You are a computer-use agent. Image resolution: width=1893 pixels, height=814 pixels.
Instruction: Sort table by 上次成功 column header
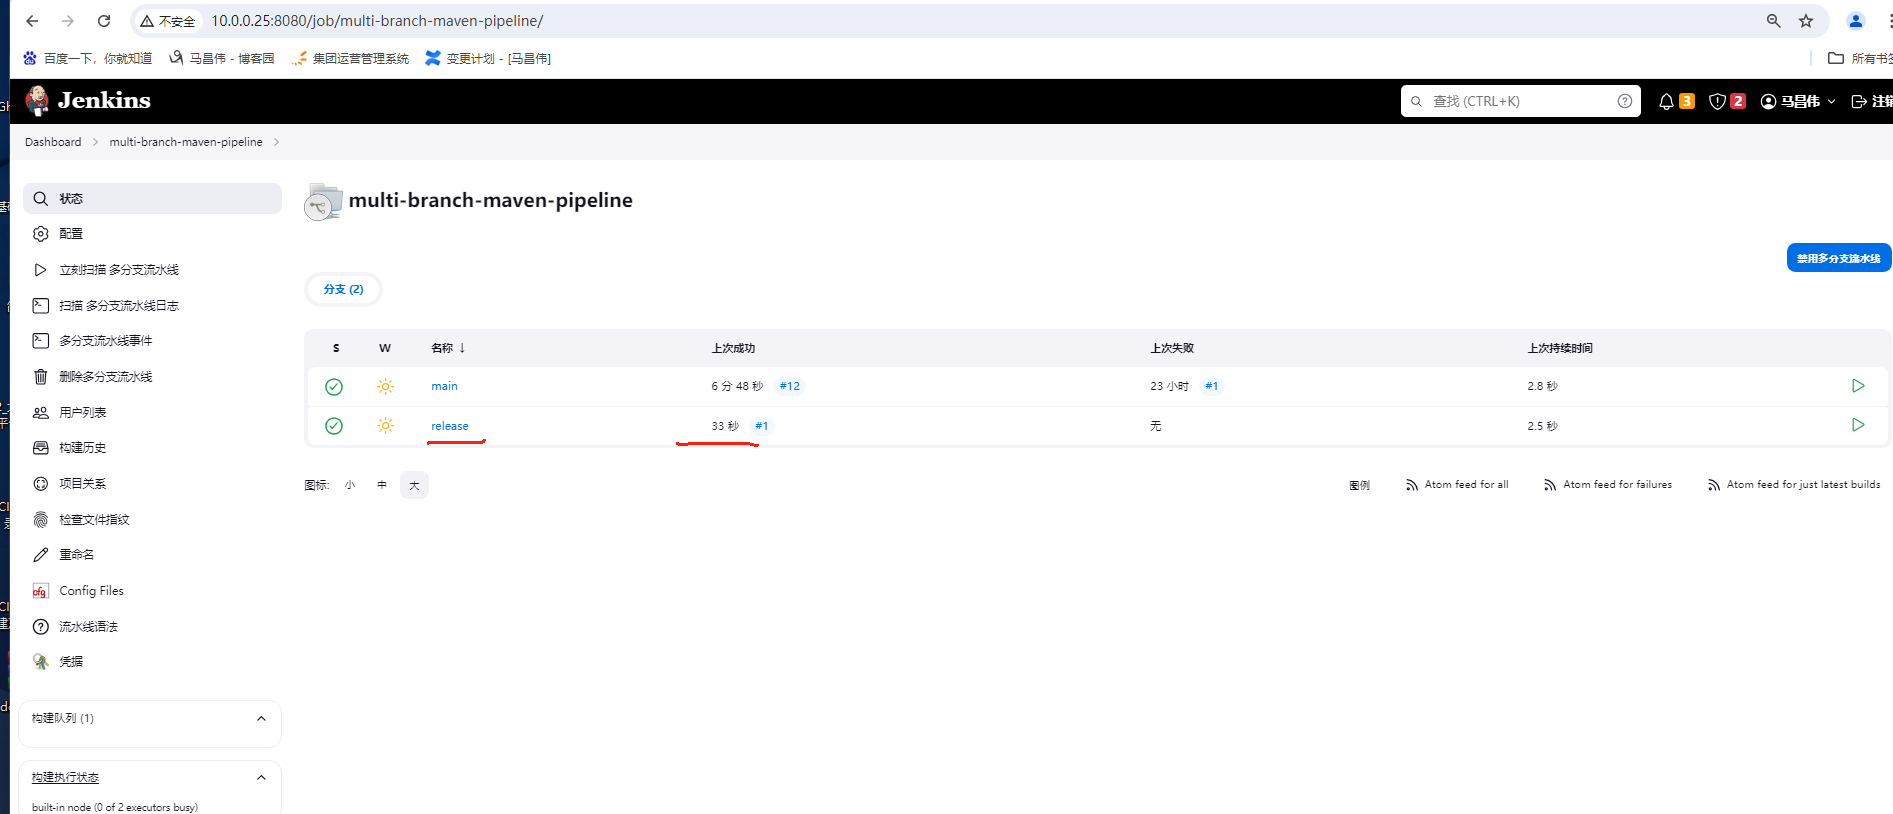pos(733,348)
